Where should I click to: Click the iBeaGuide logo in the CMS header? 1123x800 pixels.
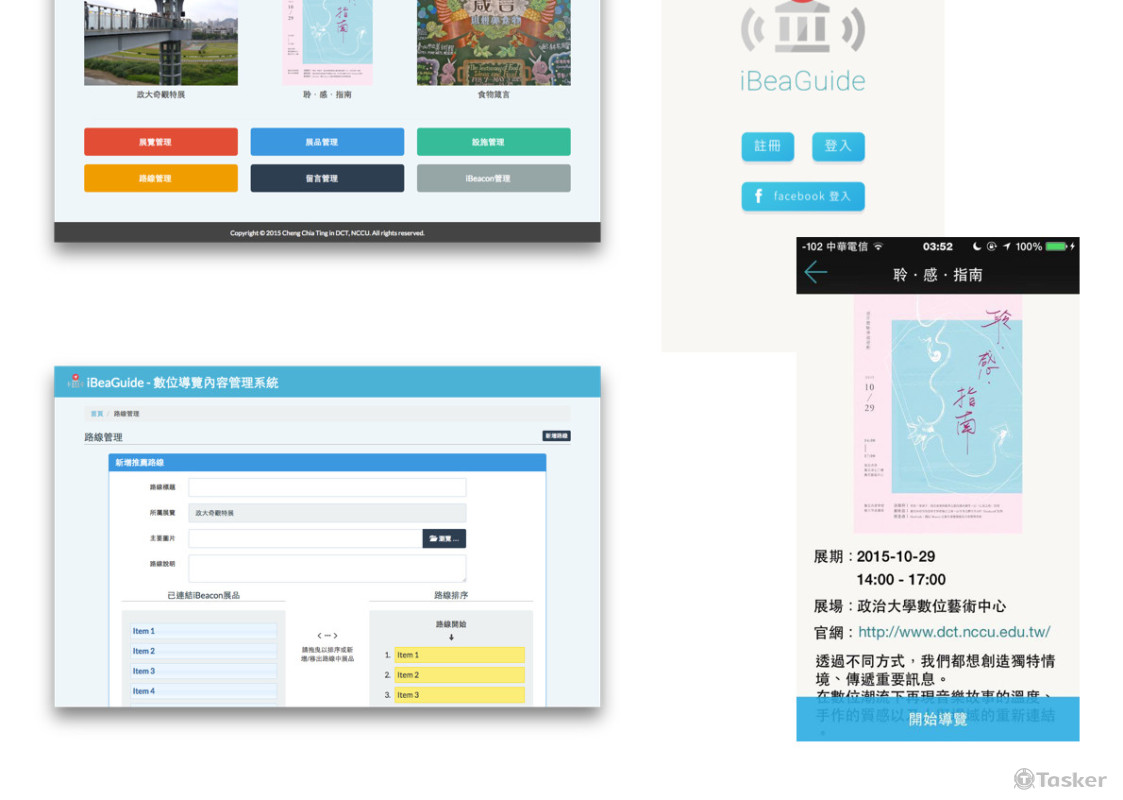point(75,381)
